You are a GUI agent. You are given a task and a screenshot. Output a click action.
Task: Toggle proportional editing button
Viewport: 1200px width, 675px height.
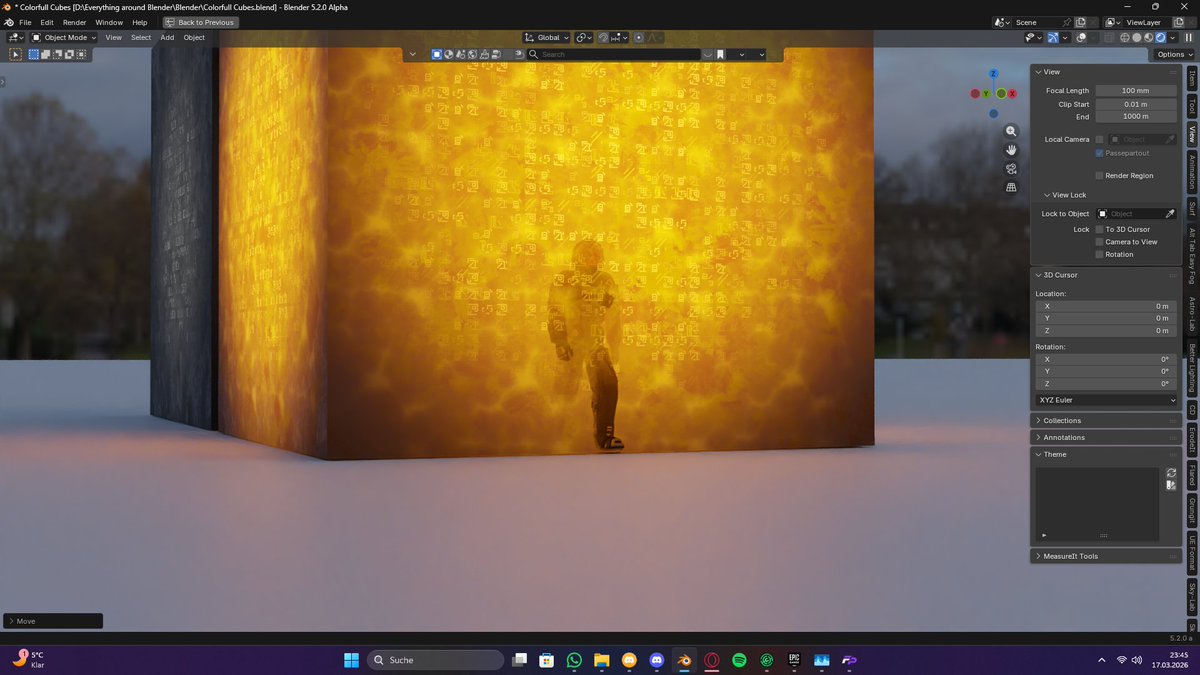click(x=639, y=37)
